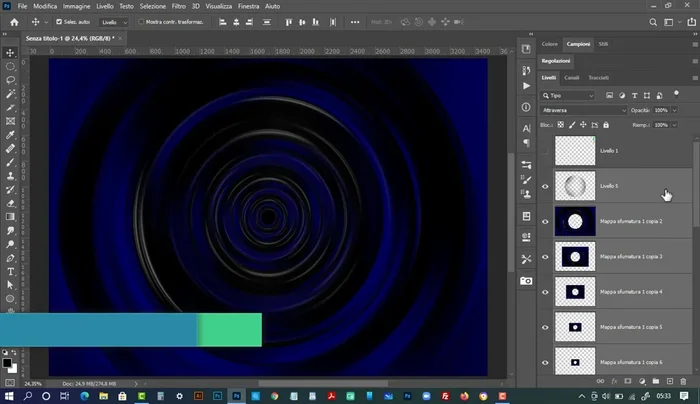700x404 pixels.
Task: Click the Home icon in options bar
Action: (14, 21)
